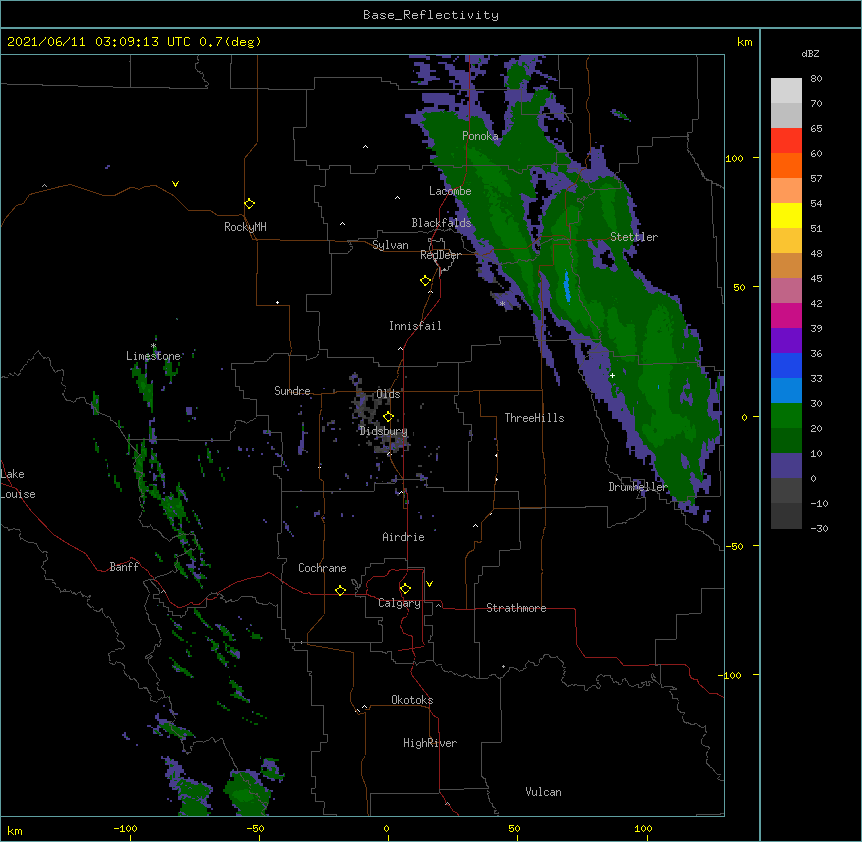862x842 pixels.
Task: Click the yellow diamond marker south of RedDeer
Action: pyautogui.click(x=426, y=281)
